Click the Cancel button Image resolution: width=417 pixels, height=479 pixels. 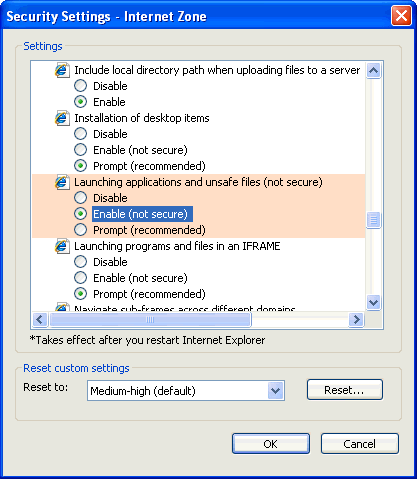click(360, 444)
